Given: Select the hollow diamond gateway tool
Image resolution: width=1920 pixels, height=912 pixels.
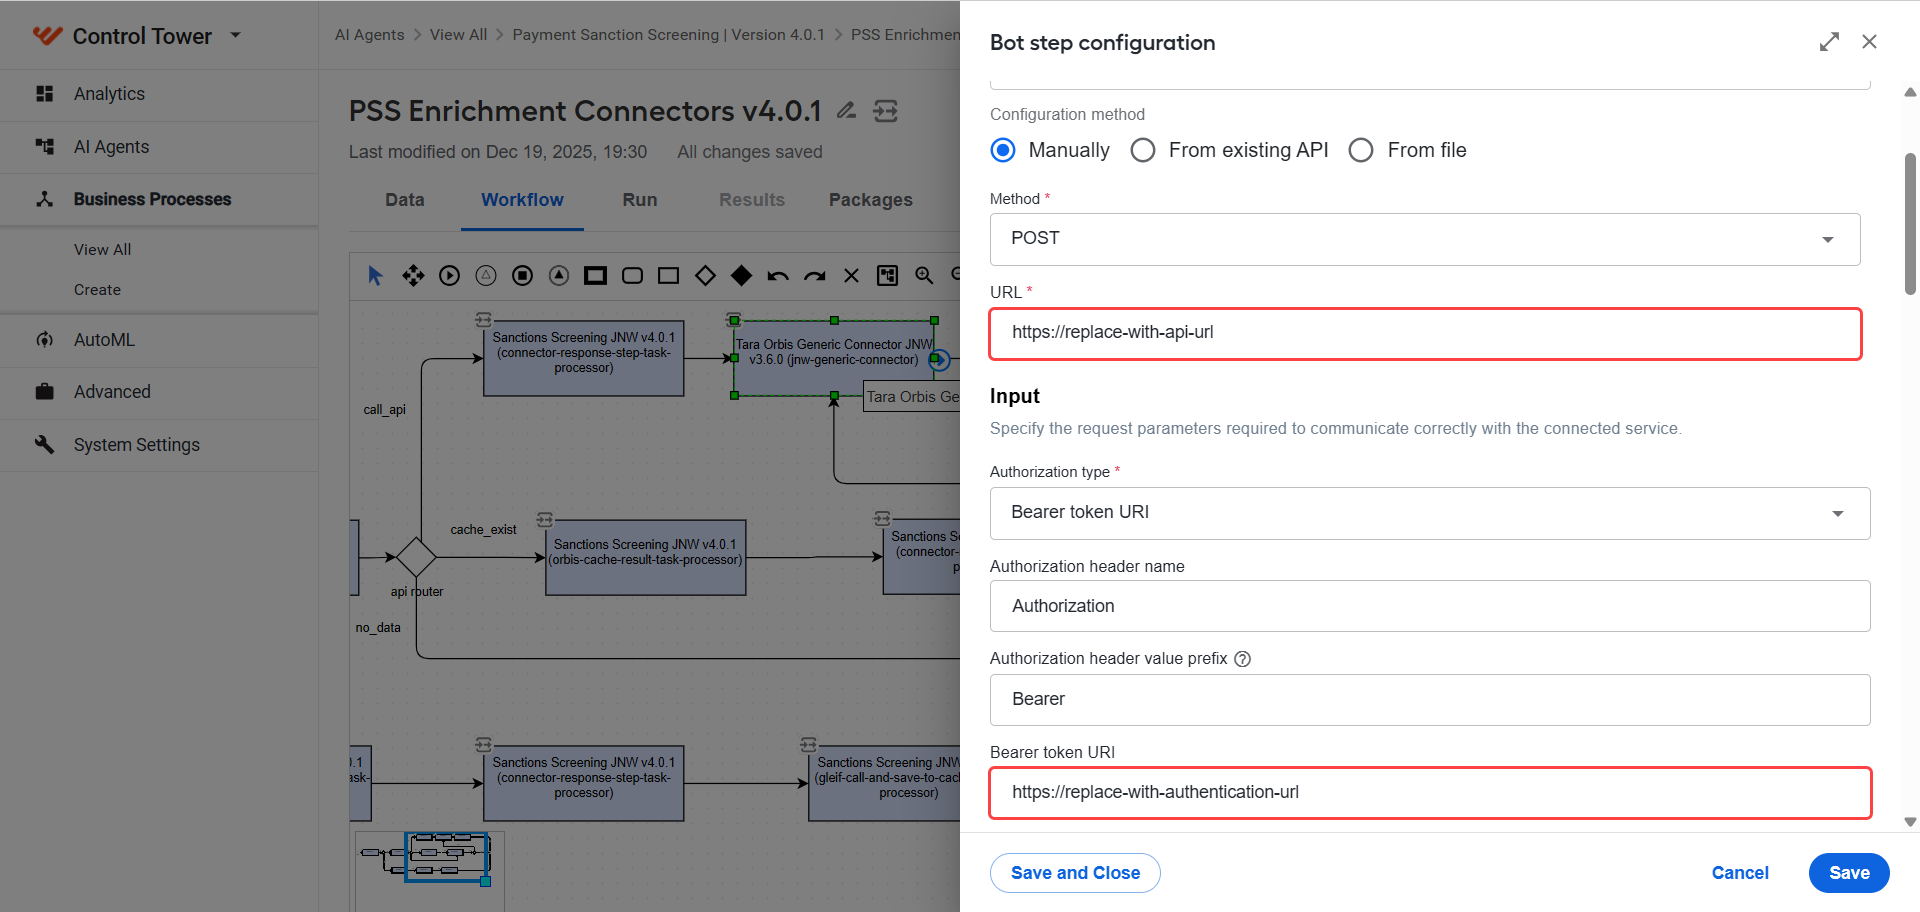Looking at the screenshot, I should pos(705,276).
